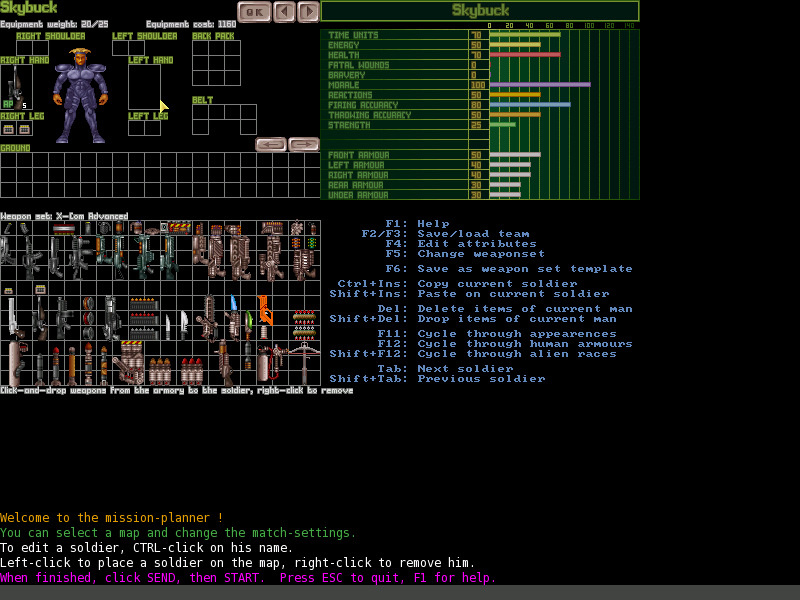800x600 pixels.
Task: Pick the dark frag grenade in armory
Action: click(x=105, y=228)
